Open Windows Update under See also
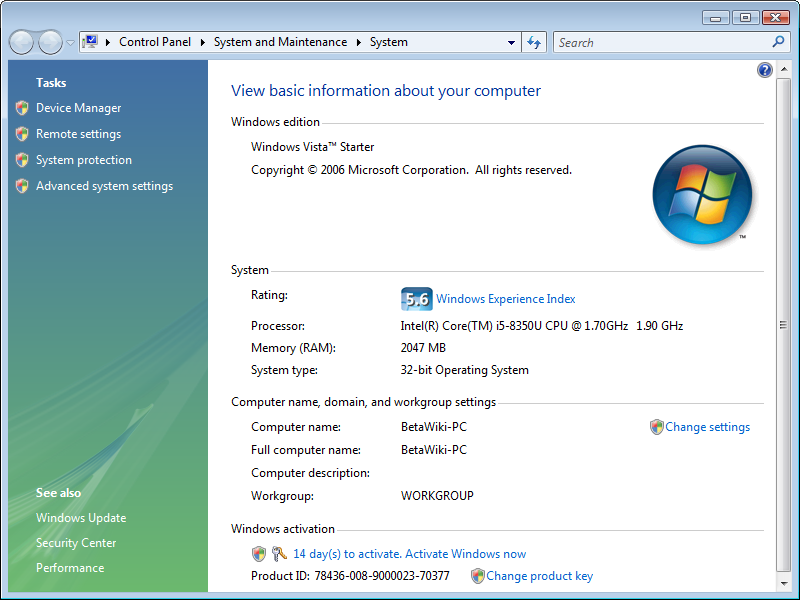Viewport: 800px width, 600px height. (x=81, y=517)
